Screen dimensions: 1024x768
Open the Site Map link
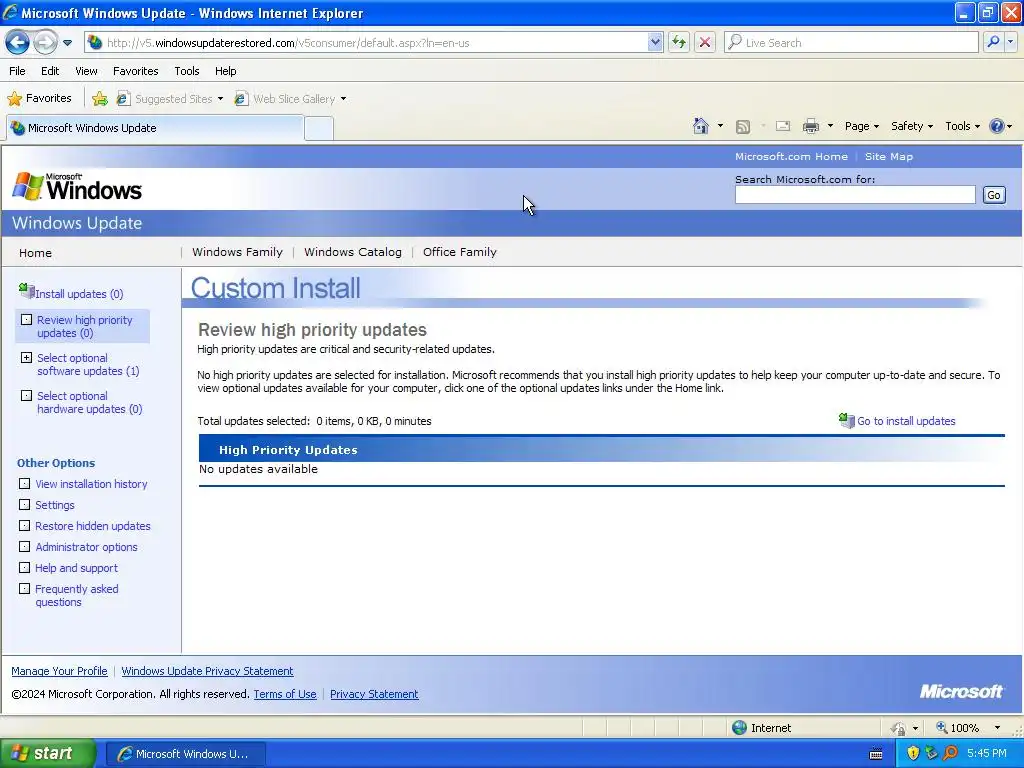click(x=889, y=157)
